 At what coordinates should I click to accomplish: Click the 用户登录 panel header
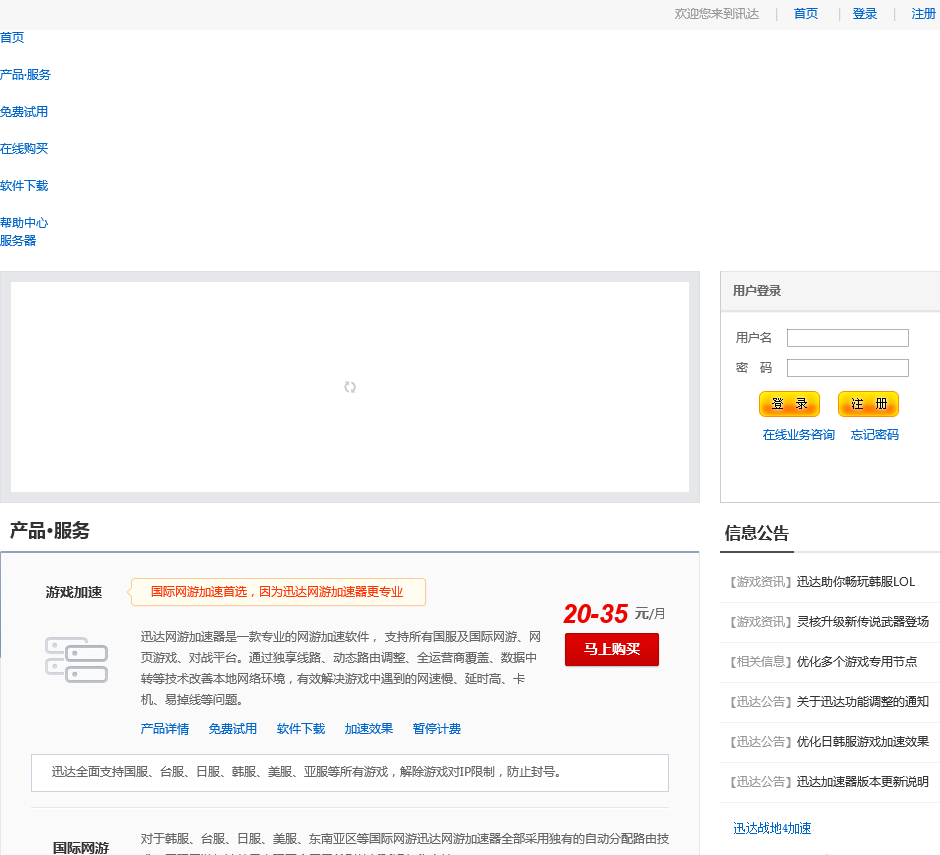click(x=830, y=291)
